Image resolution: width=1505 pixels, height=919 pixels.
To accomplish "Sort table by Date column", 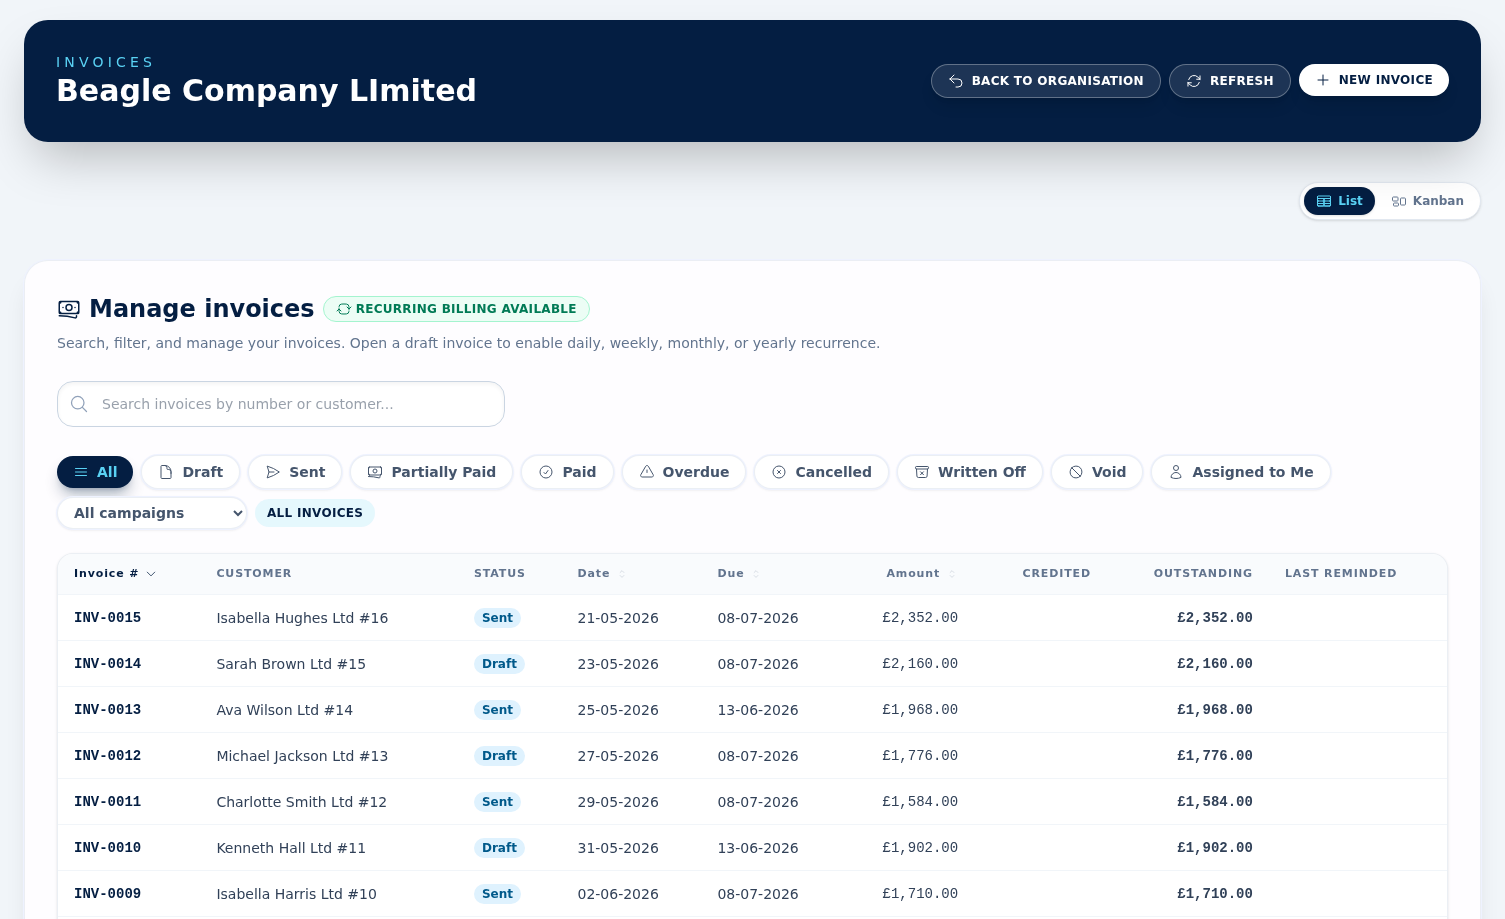I will pos(601,574).
